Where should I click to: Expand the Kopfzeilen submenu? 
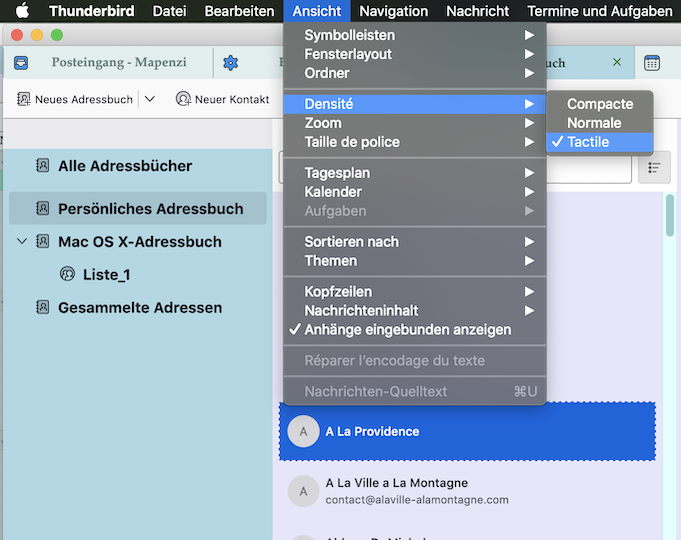click(x=414, y=292)
